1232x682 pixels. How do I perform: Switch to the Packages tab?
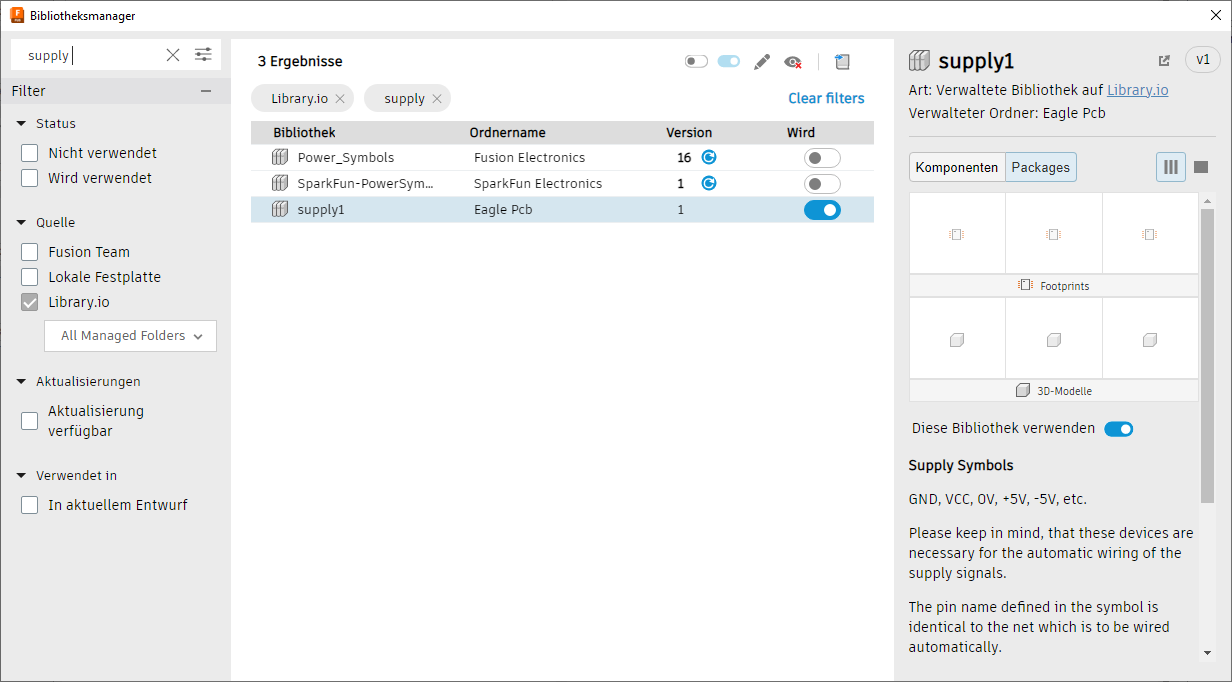click(x=1040, y=167)
